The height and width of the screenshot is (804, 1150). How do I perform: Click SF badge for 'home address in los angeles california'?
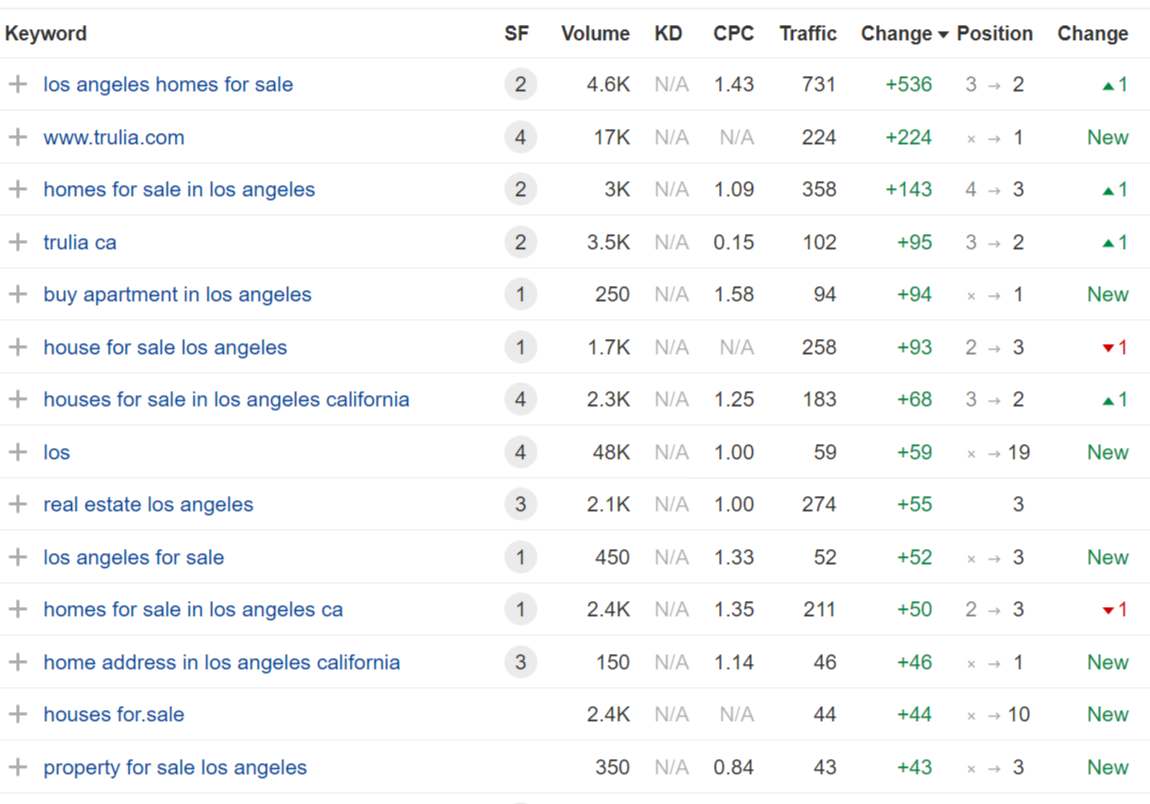point(520,662)
